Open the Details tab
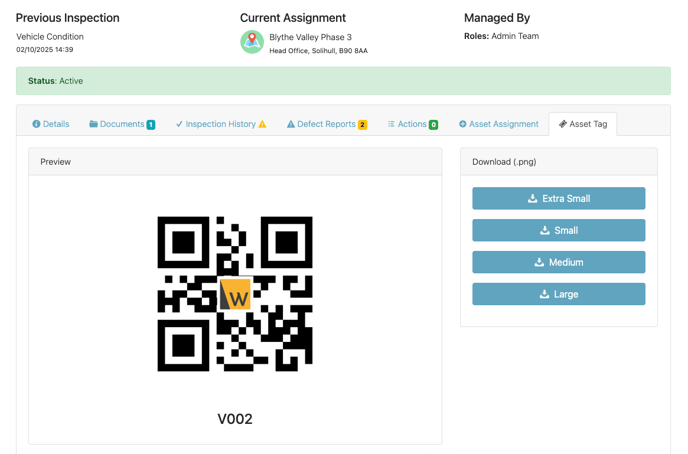Screen dimensions: 688x454 coord(56,124)
